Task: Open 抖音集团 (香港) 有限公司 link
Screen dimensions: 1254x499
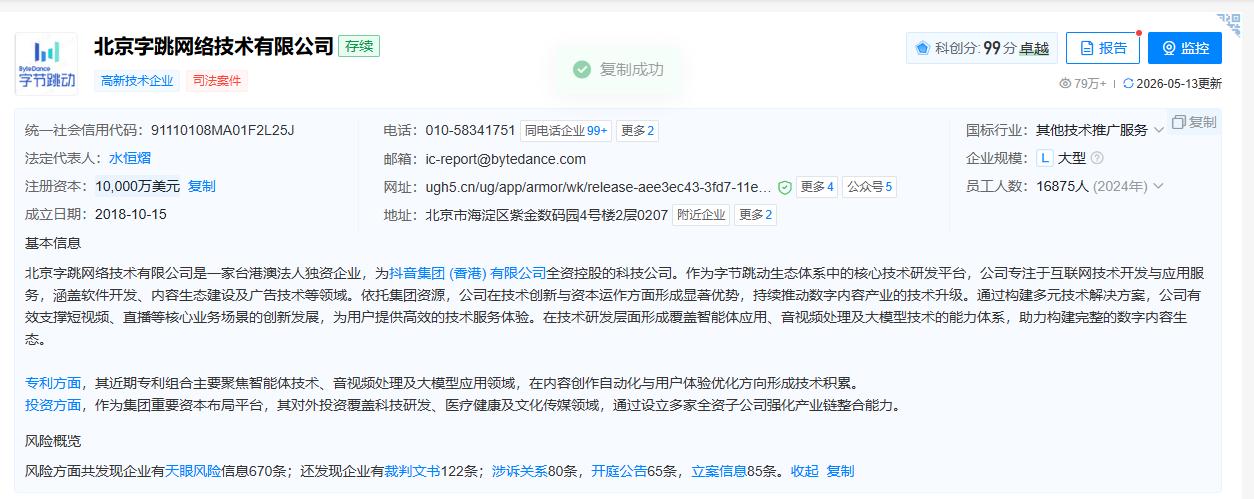Action: (x=468, y=272)
